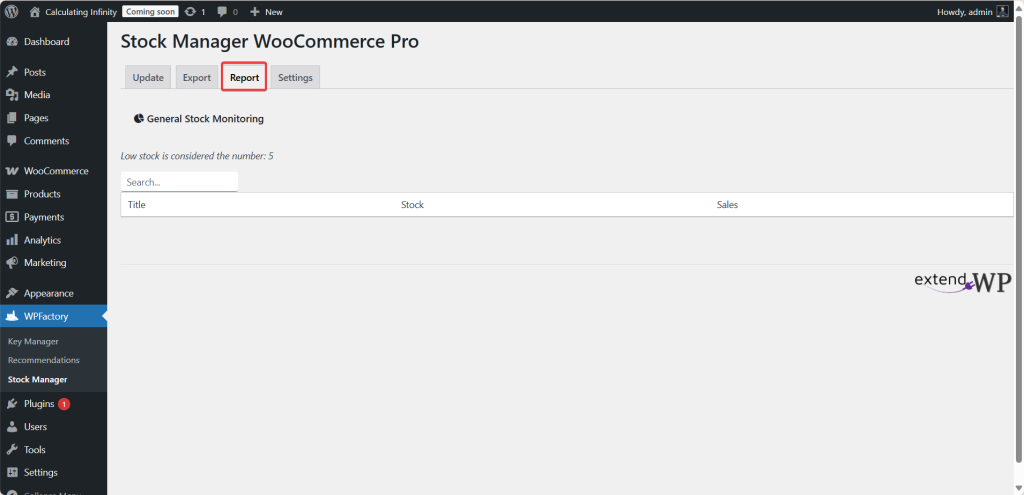1024x495 pixels.
Task: Click the WPFactory menu label
Action: (x=46, y=317)
